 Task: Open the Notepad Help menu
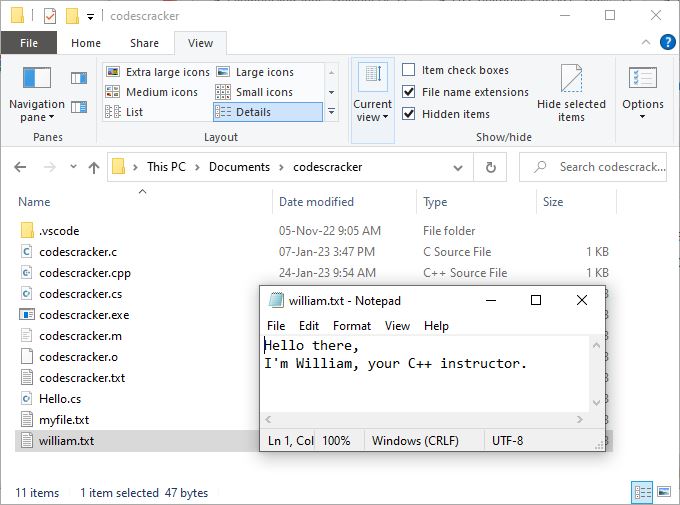[x=436, y=326]
